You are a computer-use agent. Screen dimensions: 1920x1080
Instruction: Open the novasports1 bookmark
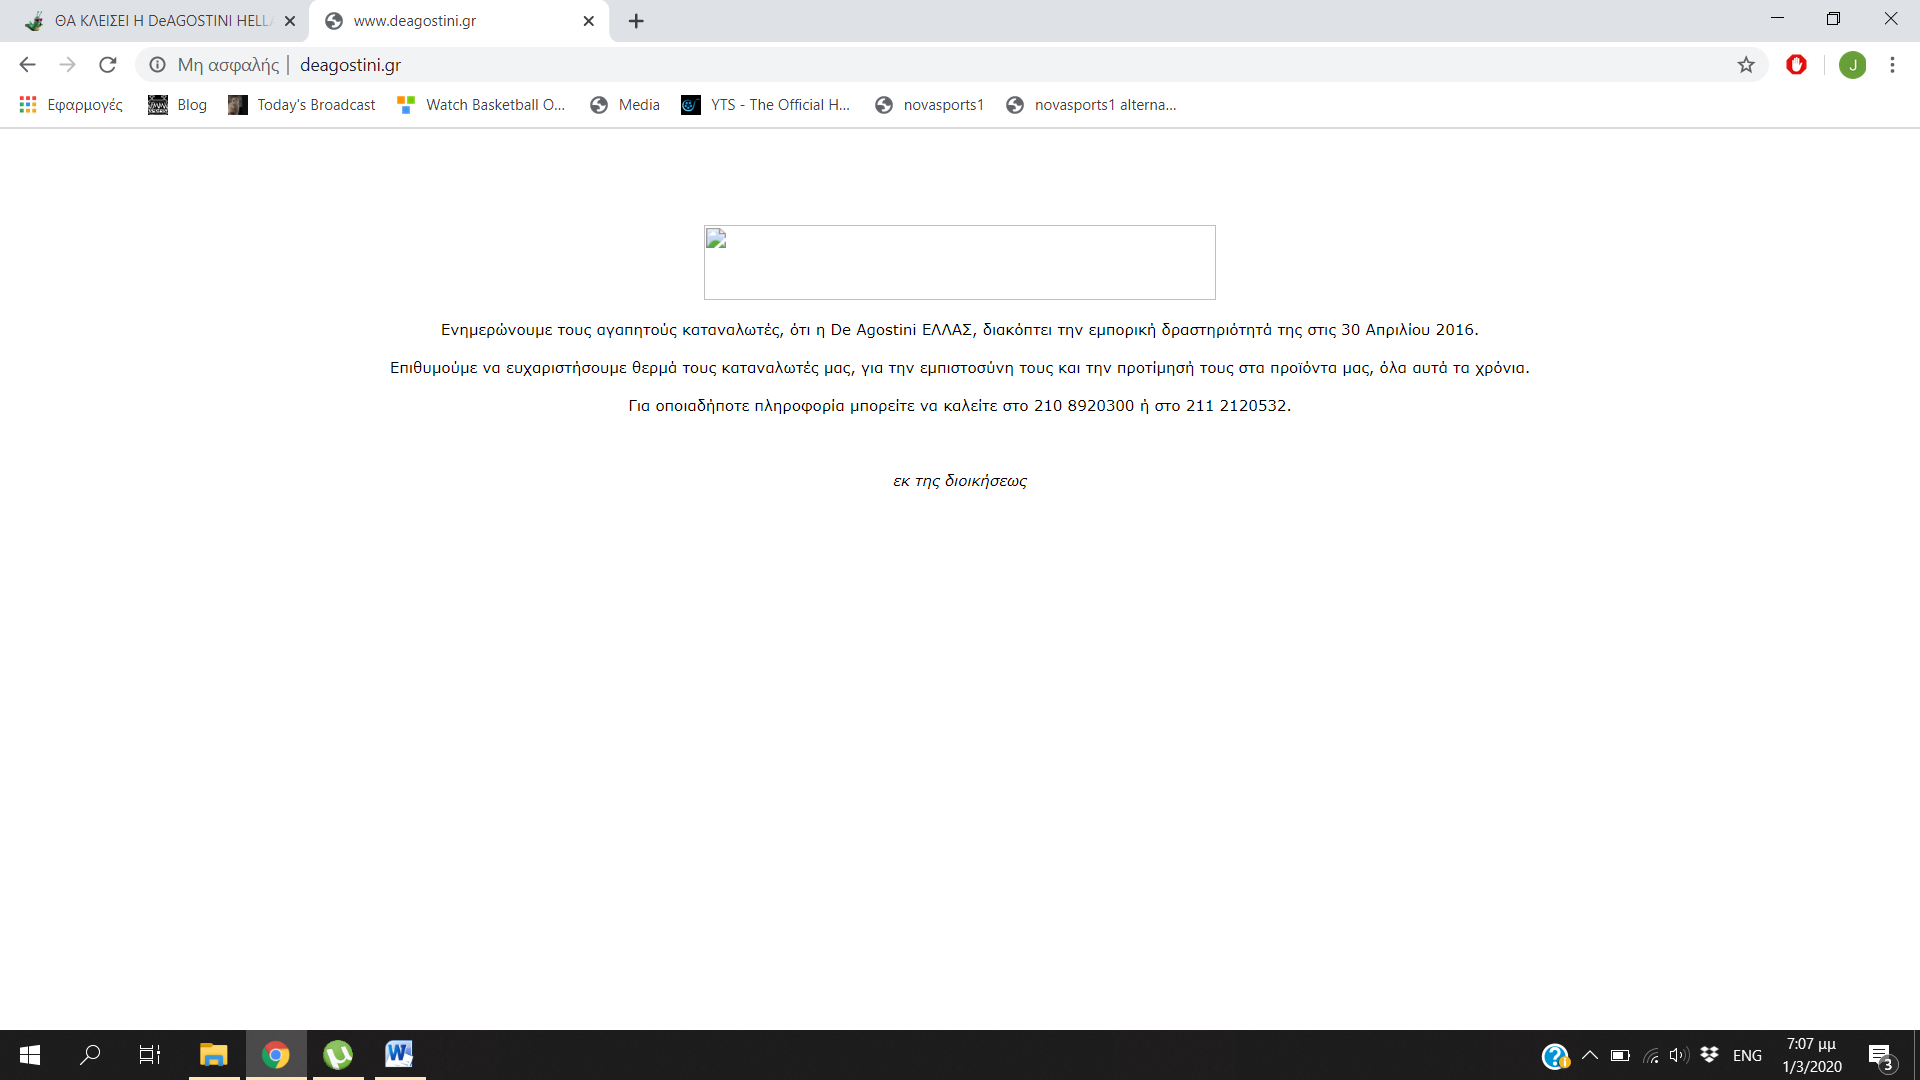pos(930,105)
